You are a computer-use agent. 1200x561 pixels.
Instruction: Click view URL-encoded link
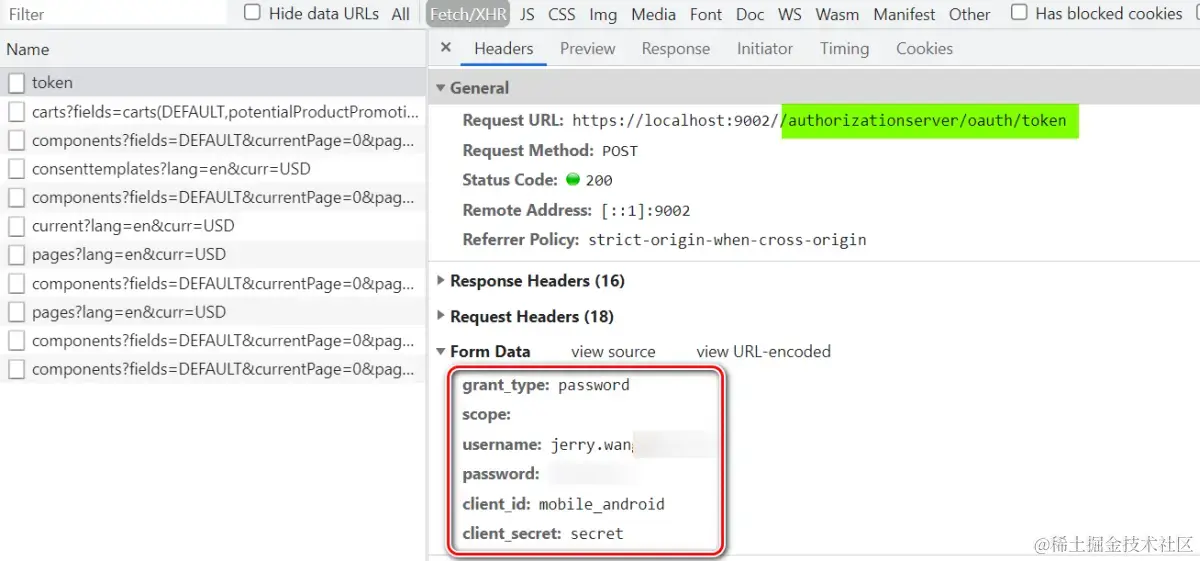pyautogui.click(x=763, y=352)
